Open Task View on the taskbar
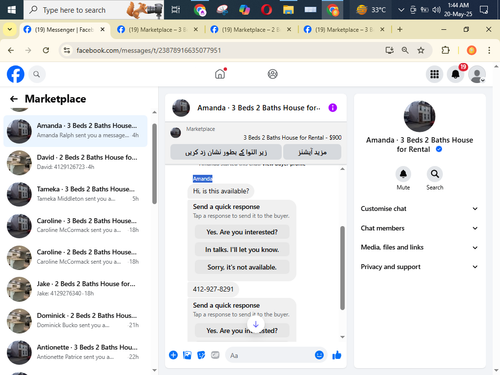The height and width of the screenshot is (375, 500). [x=176, y=10]
